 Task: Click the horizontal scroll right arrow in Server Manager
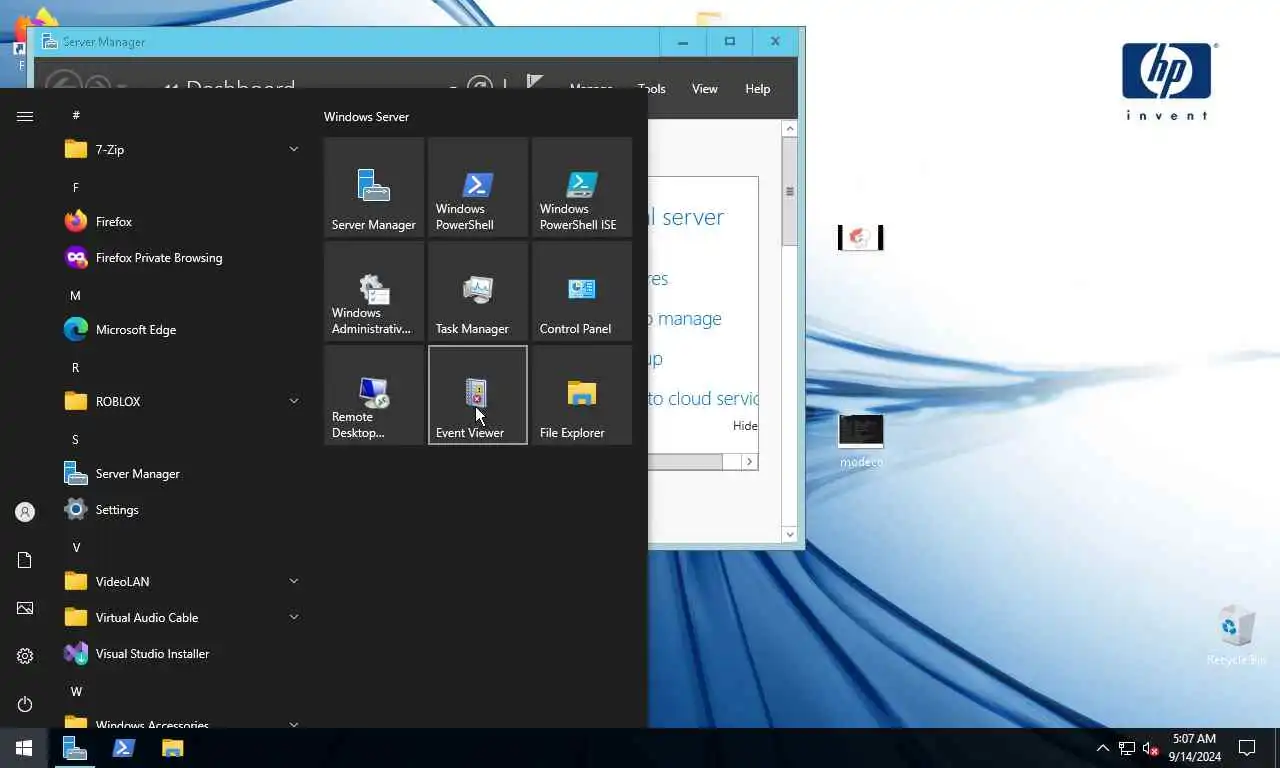pyautogui.click(x=750, y=462)
